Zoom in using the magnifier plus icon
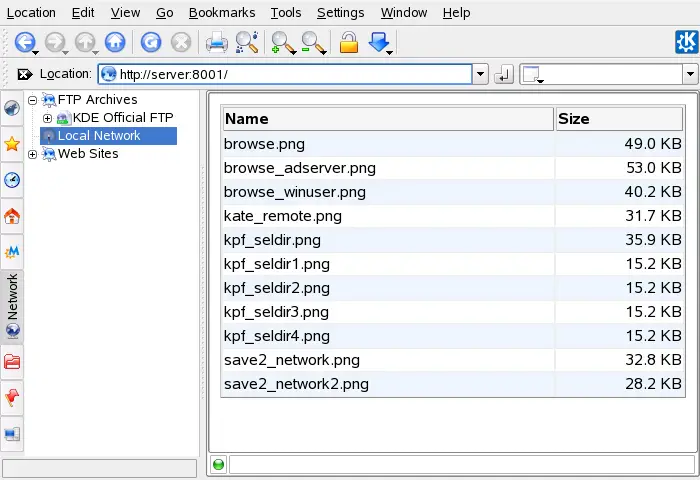The height and width of the screenshot is (480, 700). click(x=281, y=42)
